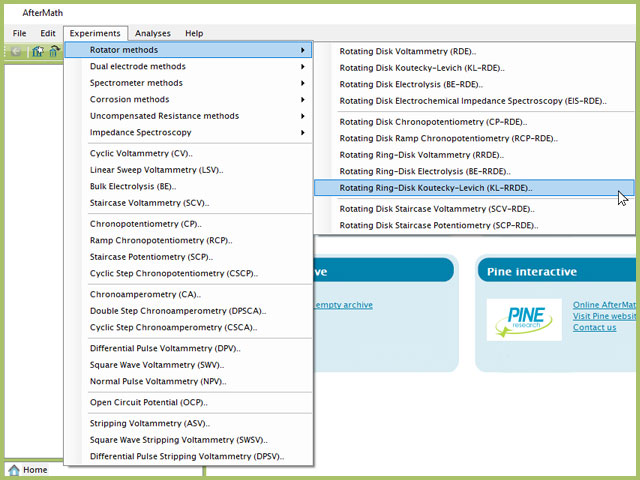Click the first archive-home toolbar icon

(x=38, y=51)
